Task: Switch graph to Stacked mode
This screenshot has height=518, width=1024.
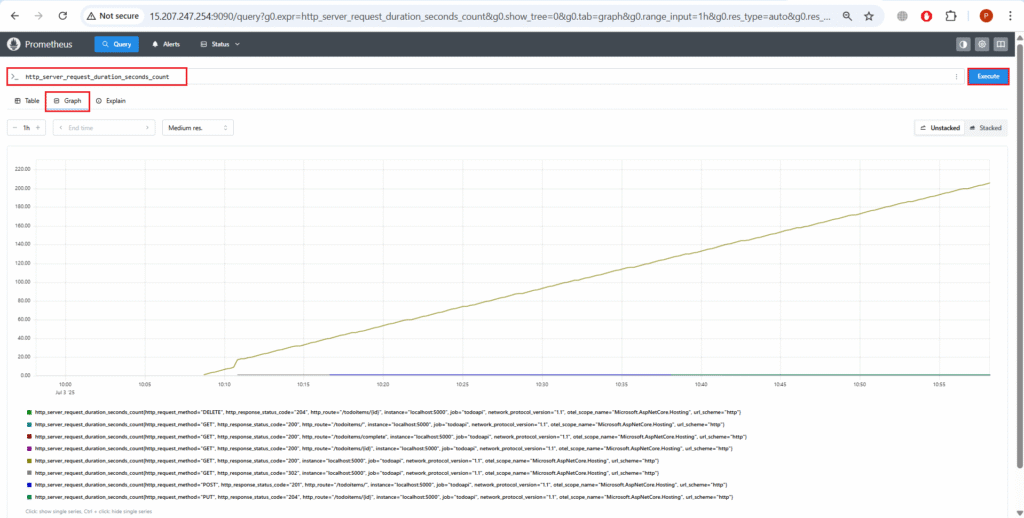Action: tap(985, 128)
